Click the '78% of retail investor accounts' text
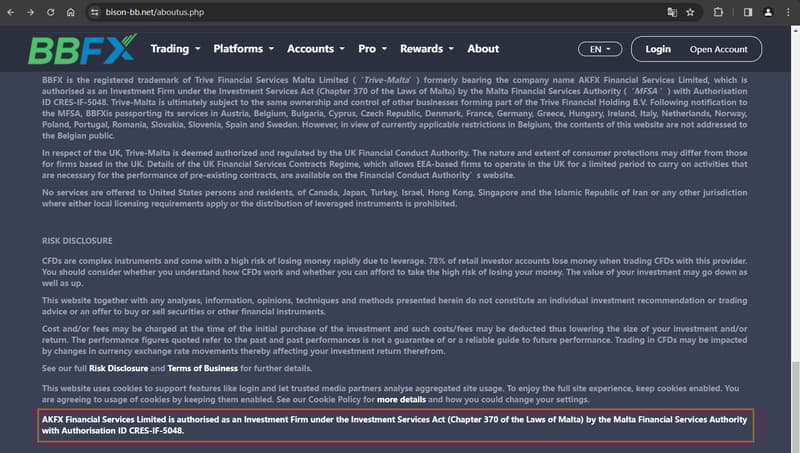The height and width of the screenshot is (453, 800). click(489, 261)
